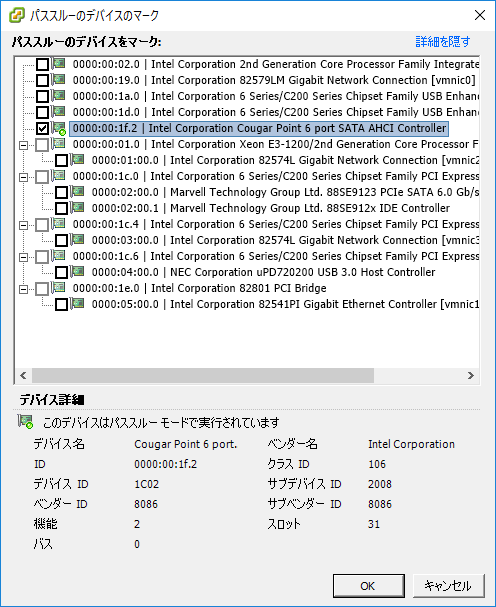Click device icon for 0000:00:02.0 row
Screen dimensions: 496x607
coord(59,63)
